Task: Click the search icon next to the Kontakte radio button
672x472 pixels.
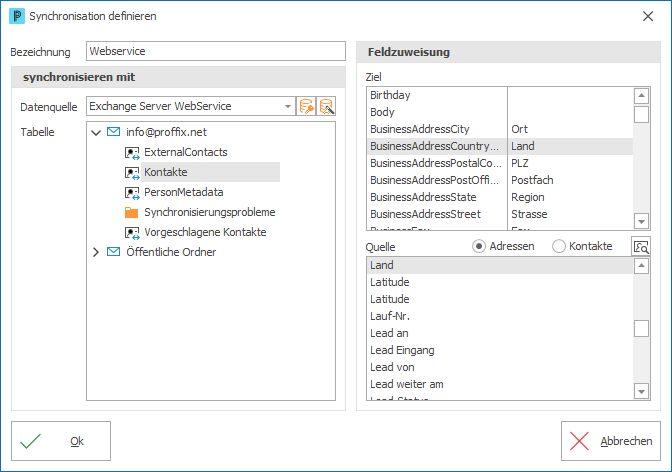Action: [641, 247]
